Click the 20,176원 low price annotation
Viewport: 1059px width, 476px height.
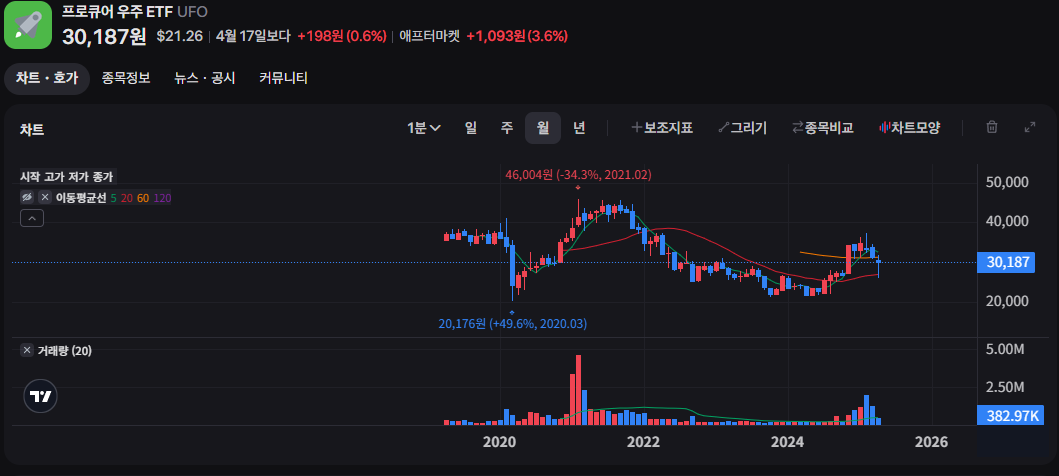513,324
